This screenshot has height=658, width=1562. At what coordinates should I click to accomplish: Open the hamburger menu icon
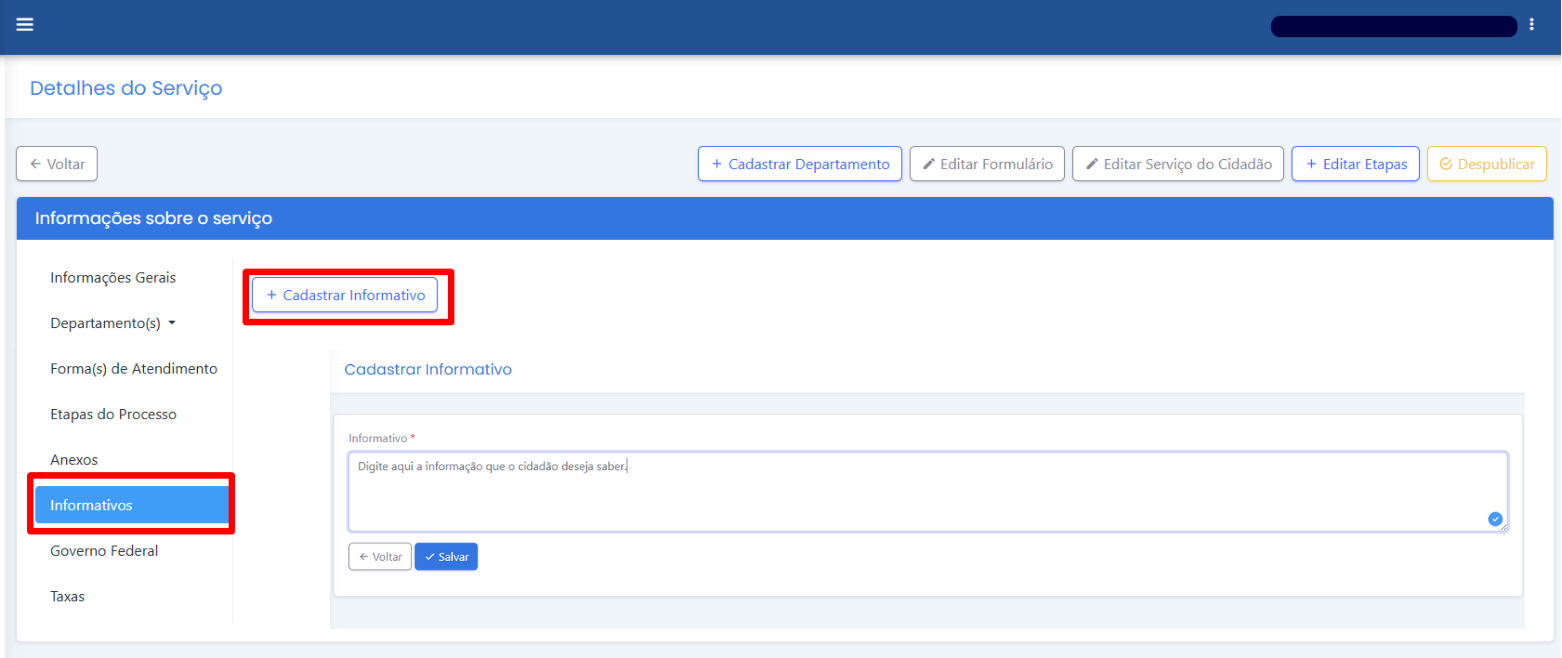tap(25, 25)
